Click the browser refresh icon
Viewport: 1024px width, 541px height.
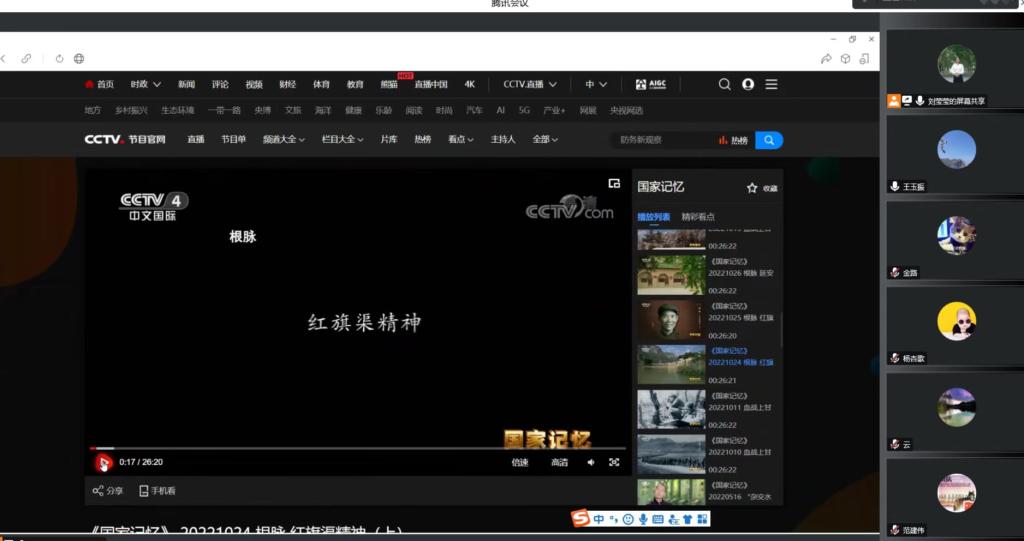(60, 59)
